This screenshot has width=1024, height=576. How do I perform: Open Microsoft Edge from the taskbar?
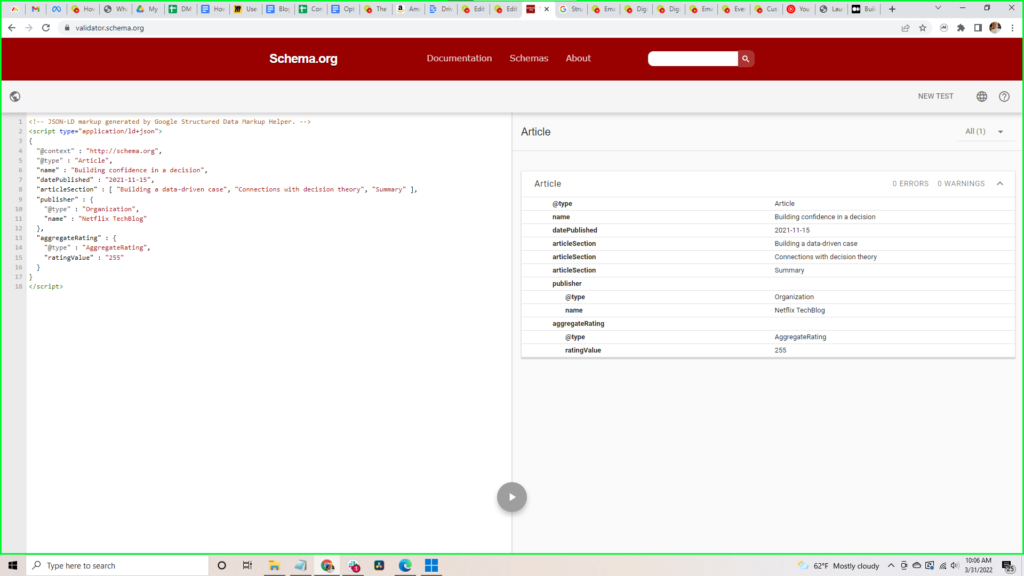point(405,565)
